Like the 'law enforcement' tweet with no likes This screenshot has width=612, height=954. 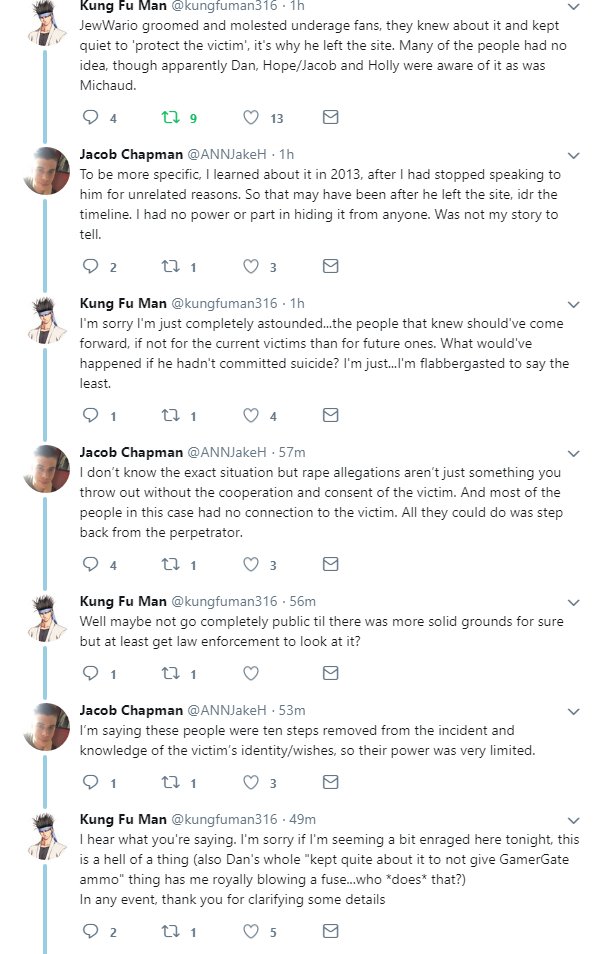(251, 674)
